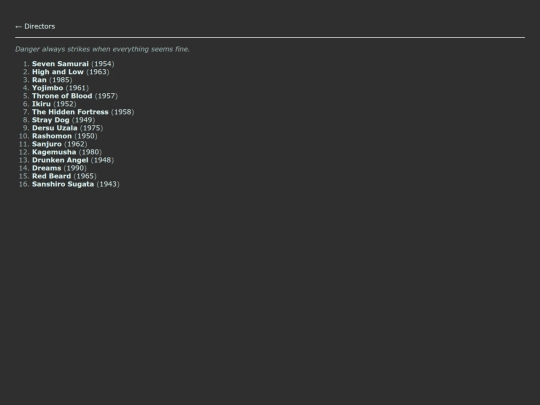
Task: Click Sanshiro Sugata at list bottom
Action: coord(63,184)
